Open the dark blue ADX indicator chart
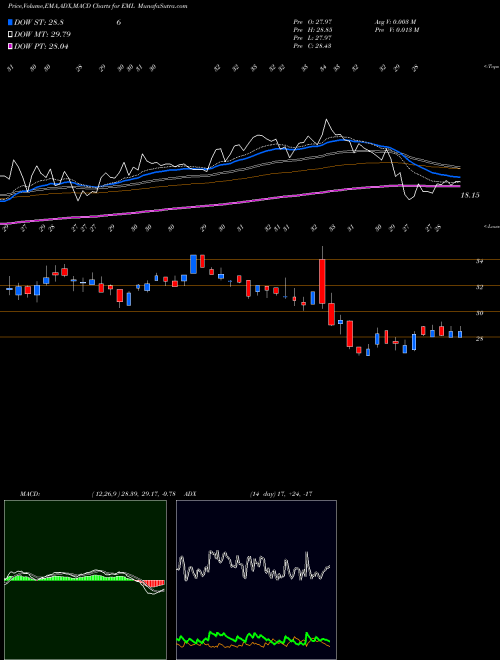The width and height of the screenshot is (500, 660). tap(256, 580)
